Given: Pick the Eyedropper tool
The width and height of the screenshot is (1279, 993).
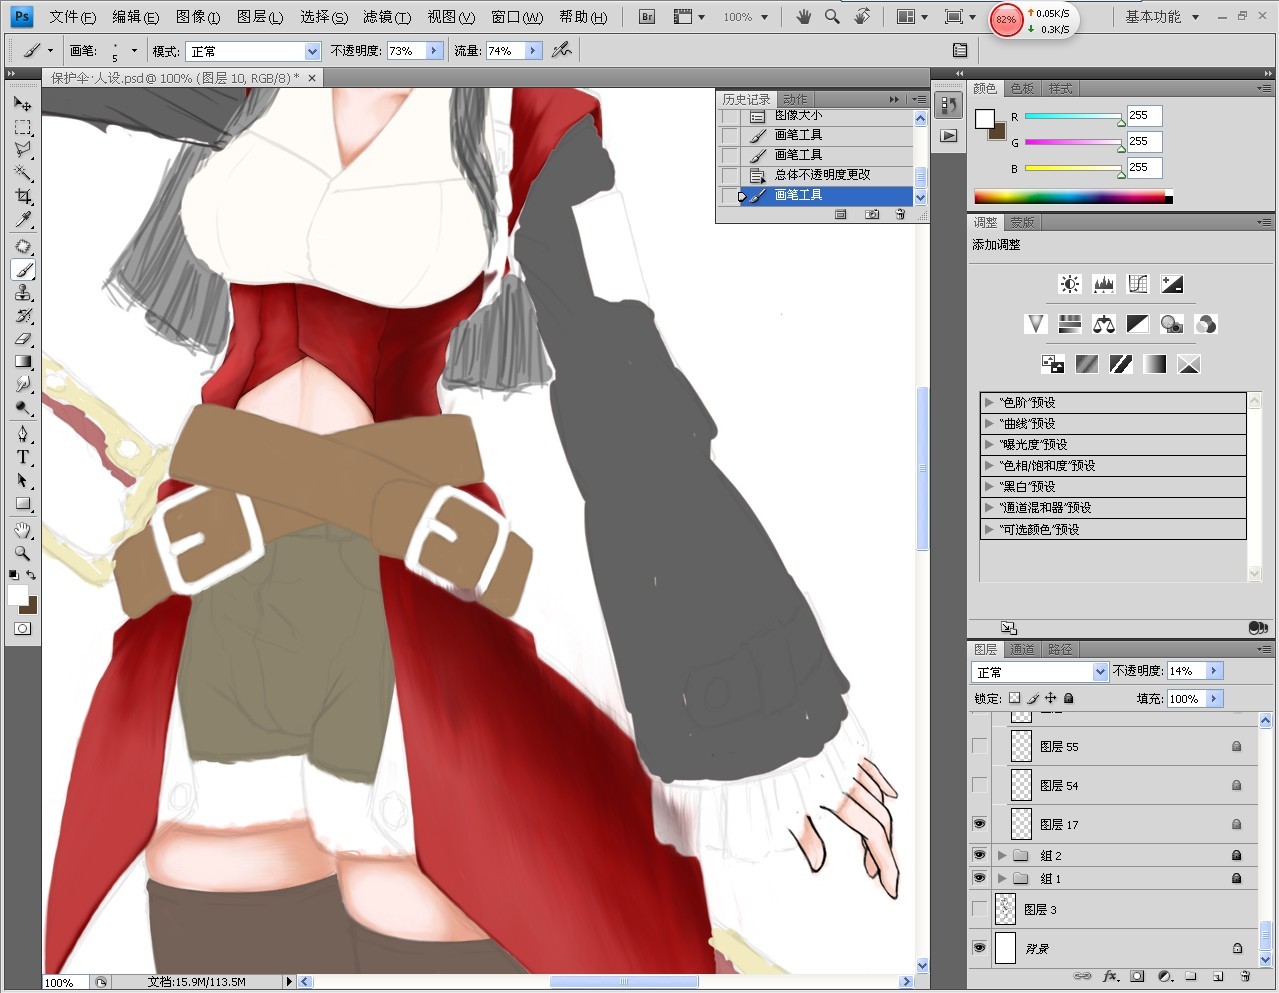Looking at the screenshot, I should [x=22, y=220].
